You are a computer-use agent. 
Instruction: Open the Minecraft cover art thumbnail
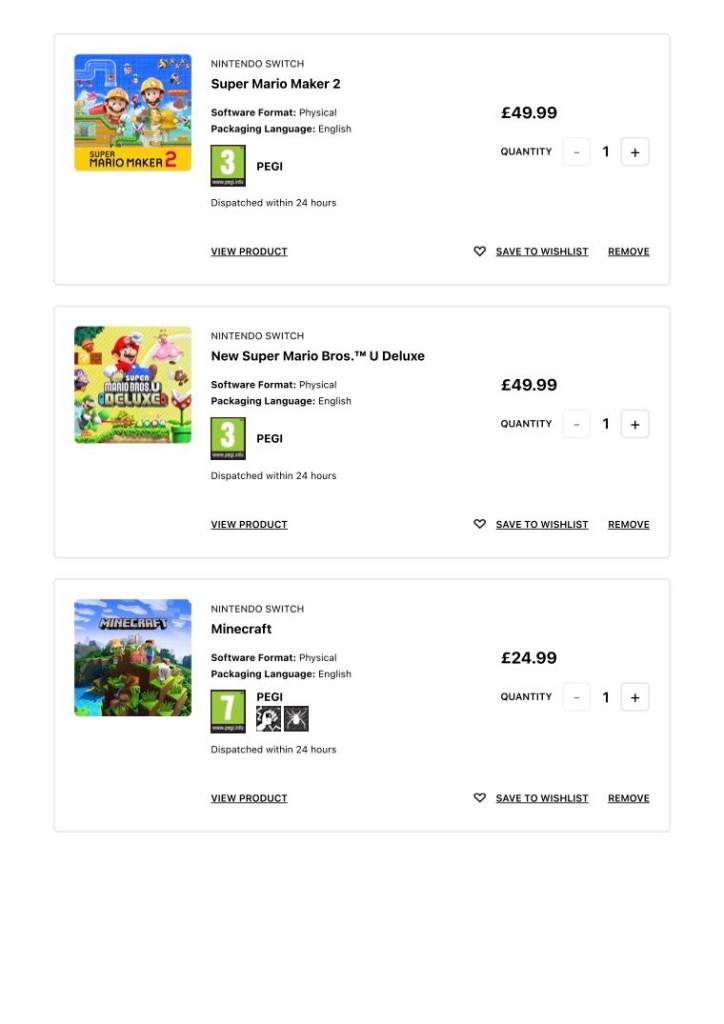point(133,657)
